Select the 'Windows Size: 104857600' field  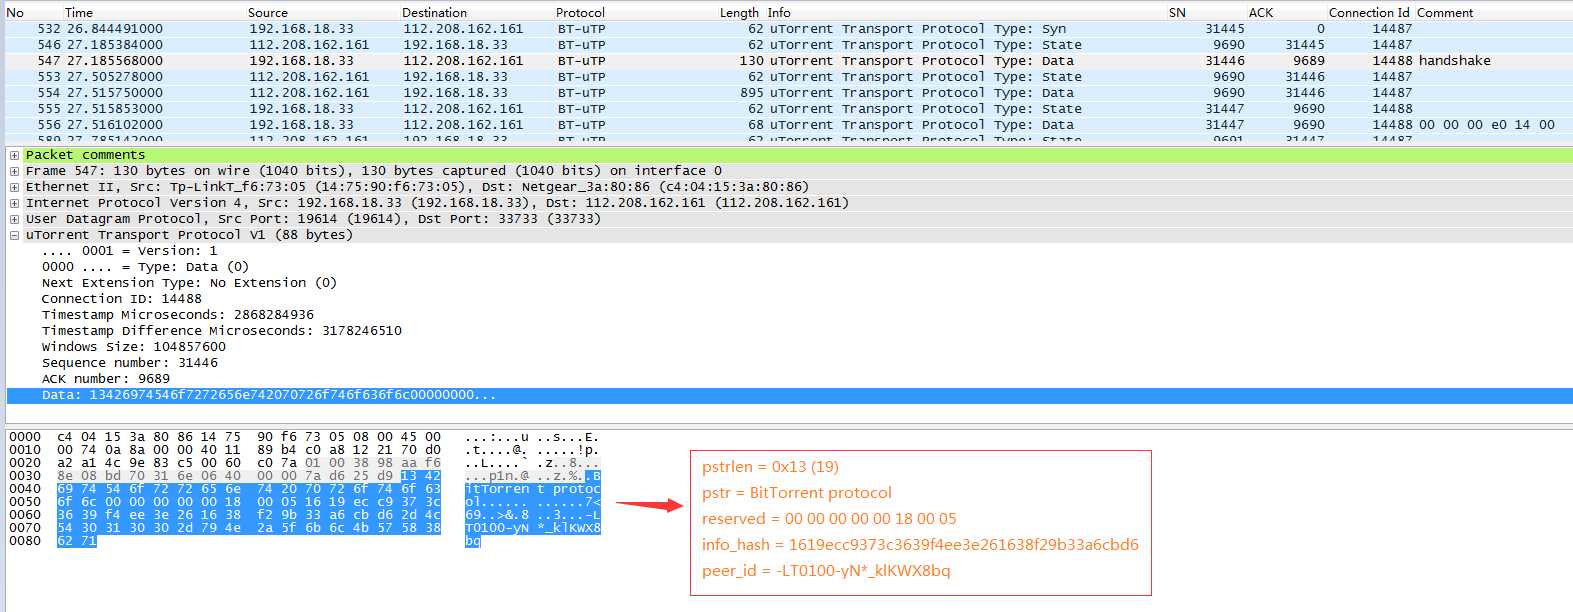coord(134,347)
